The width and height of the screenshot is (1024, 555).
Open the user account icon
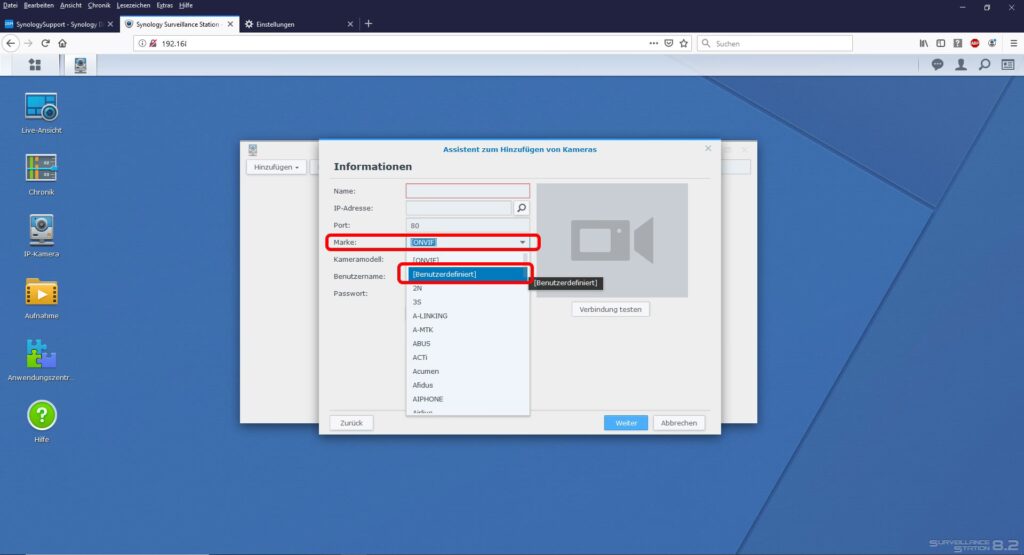click(x=960, y=64)
